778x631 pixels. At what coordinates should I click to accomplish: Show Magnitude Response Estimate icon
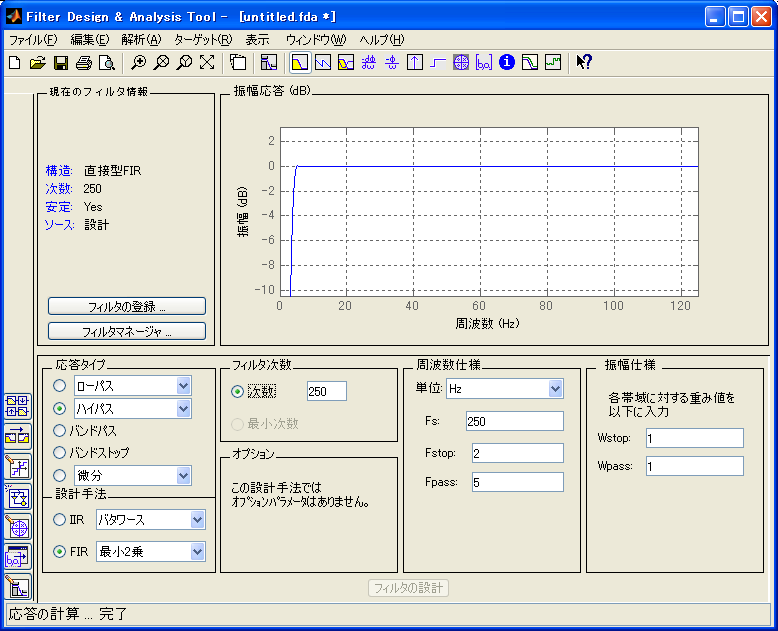[529, 63]
